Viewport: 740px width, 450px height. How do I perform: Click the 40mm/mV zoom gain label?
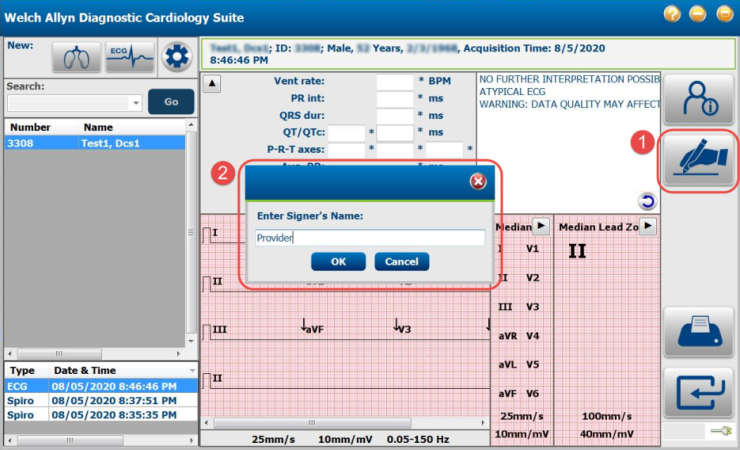pyautogui.click(x=606, y=433)
